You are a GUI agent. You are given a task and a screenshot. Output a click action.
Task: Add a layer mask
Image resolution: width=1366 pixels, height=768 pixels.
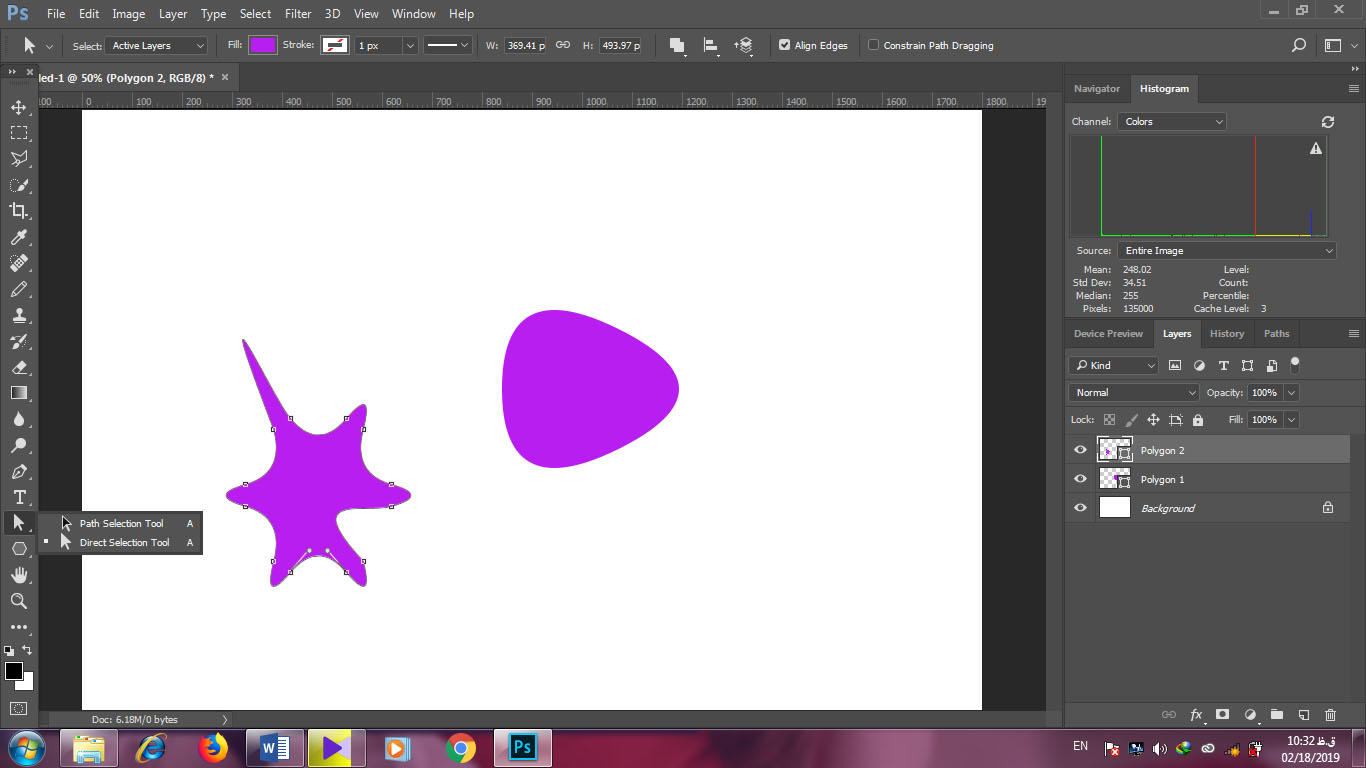pos(1222,715)
